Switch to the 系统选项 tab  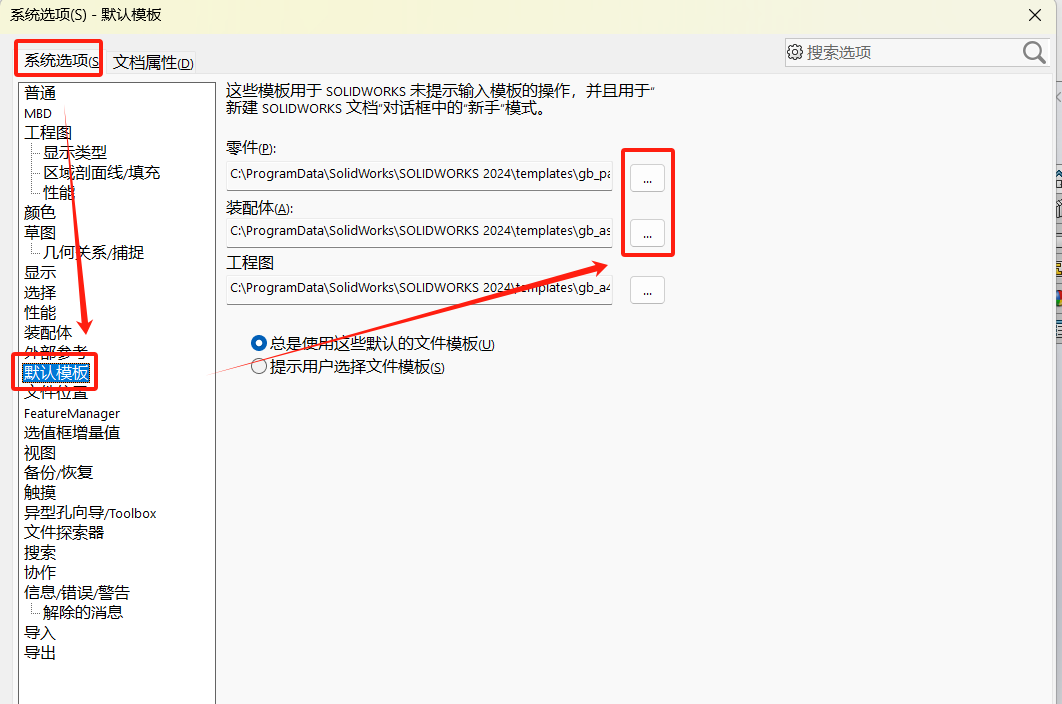tap(60, 60)
